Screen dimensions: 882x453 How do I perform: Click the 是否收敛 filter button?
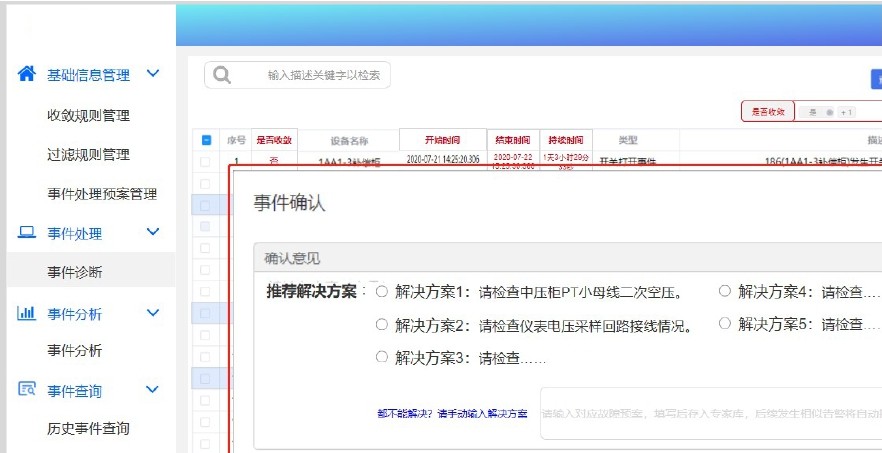coord(767,112)
